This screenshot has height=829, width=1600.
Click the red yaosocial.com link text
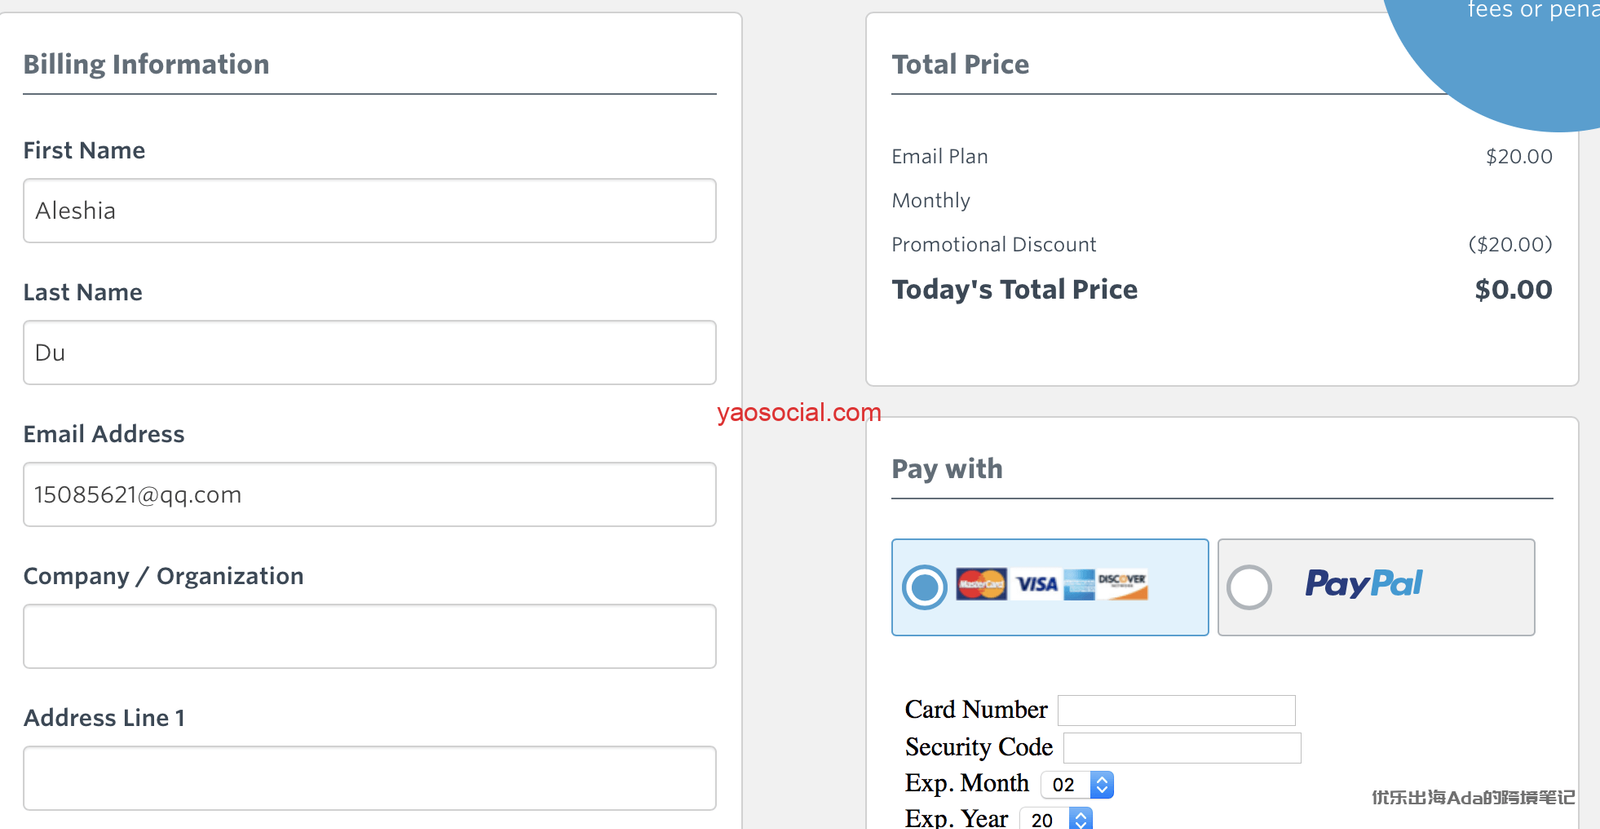[799, 412]
